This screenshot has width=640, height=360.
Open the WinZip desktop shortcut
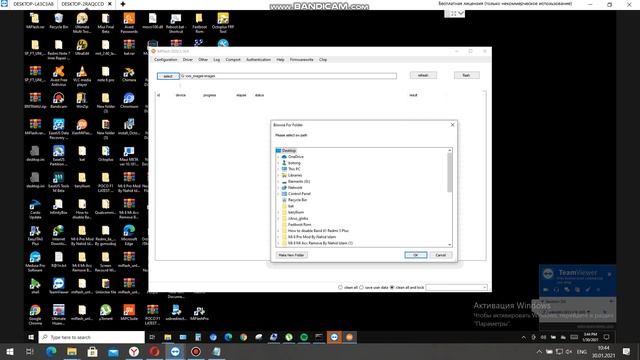(82, 100)
